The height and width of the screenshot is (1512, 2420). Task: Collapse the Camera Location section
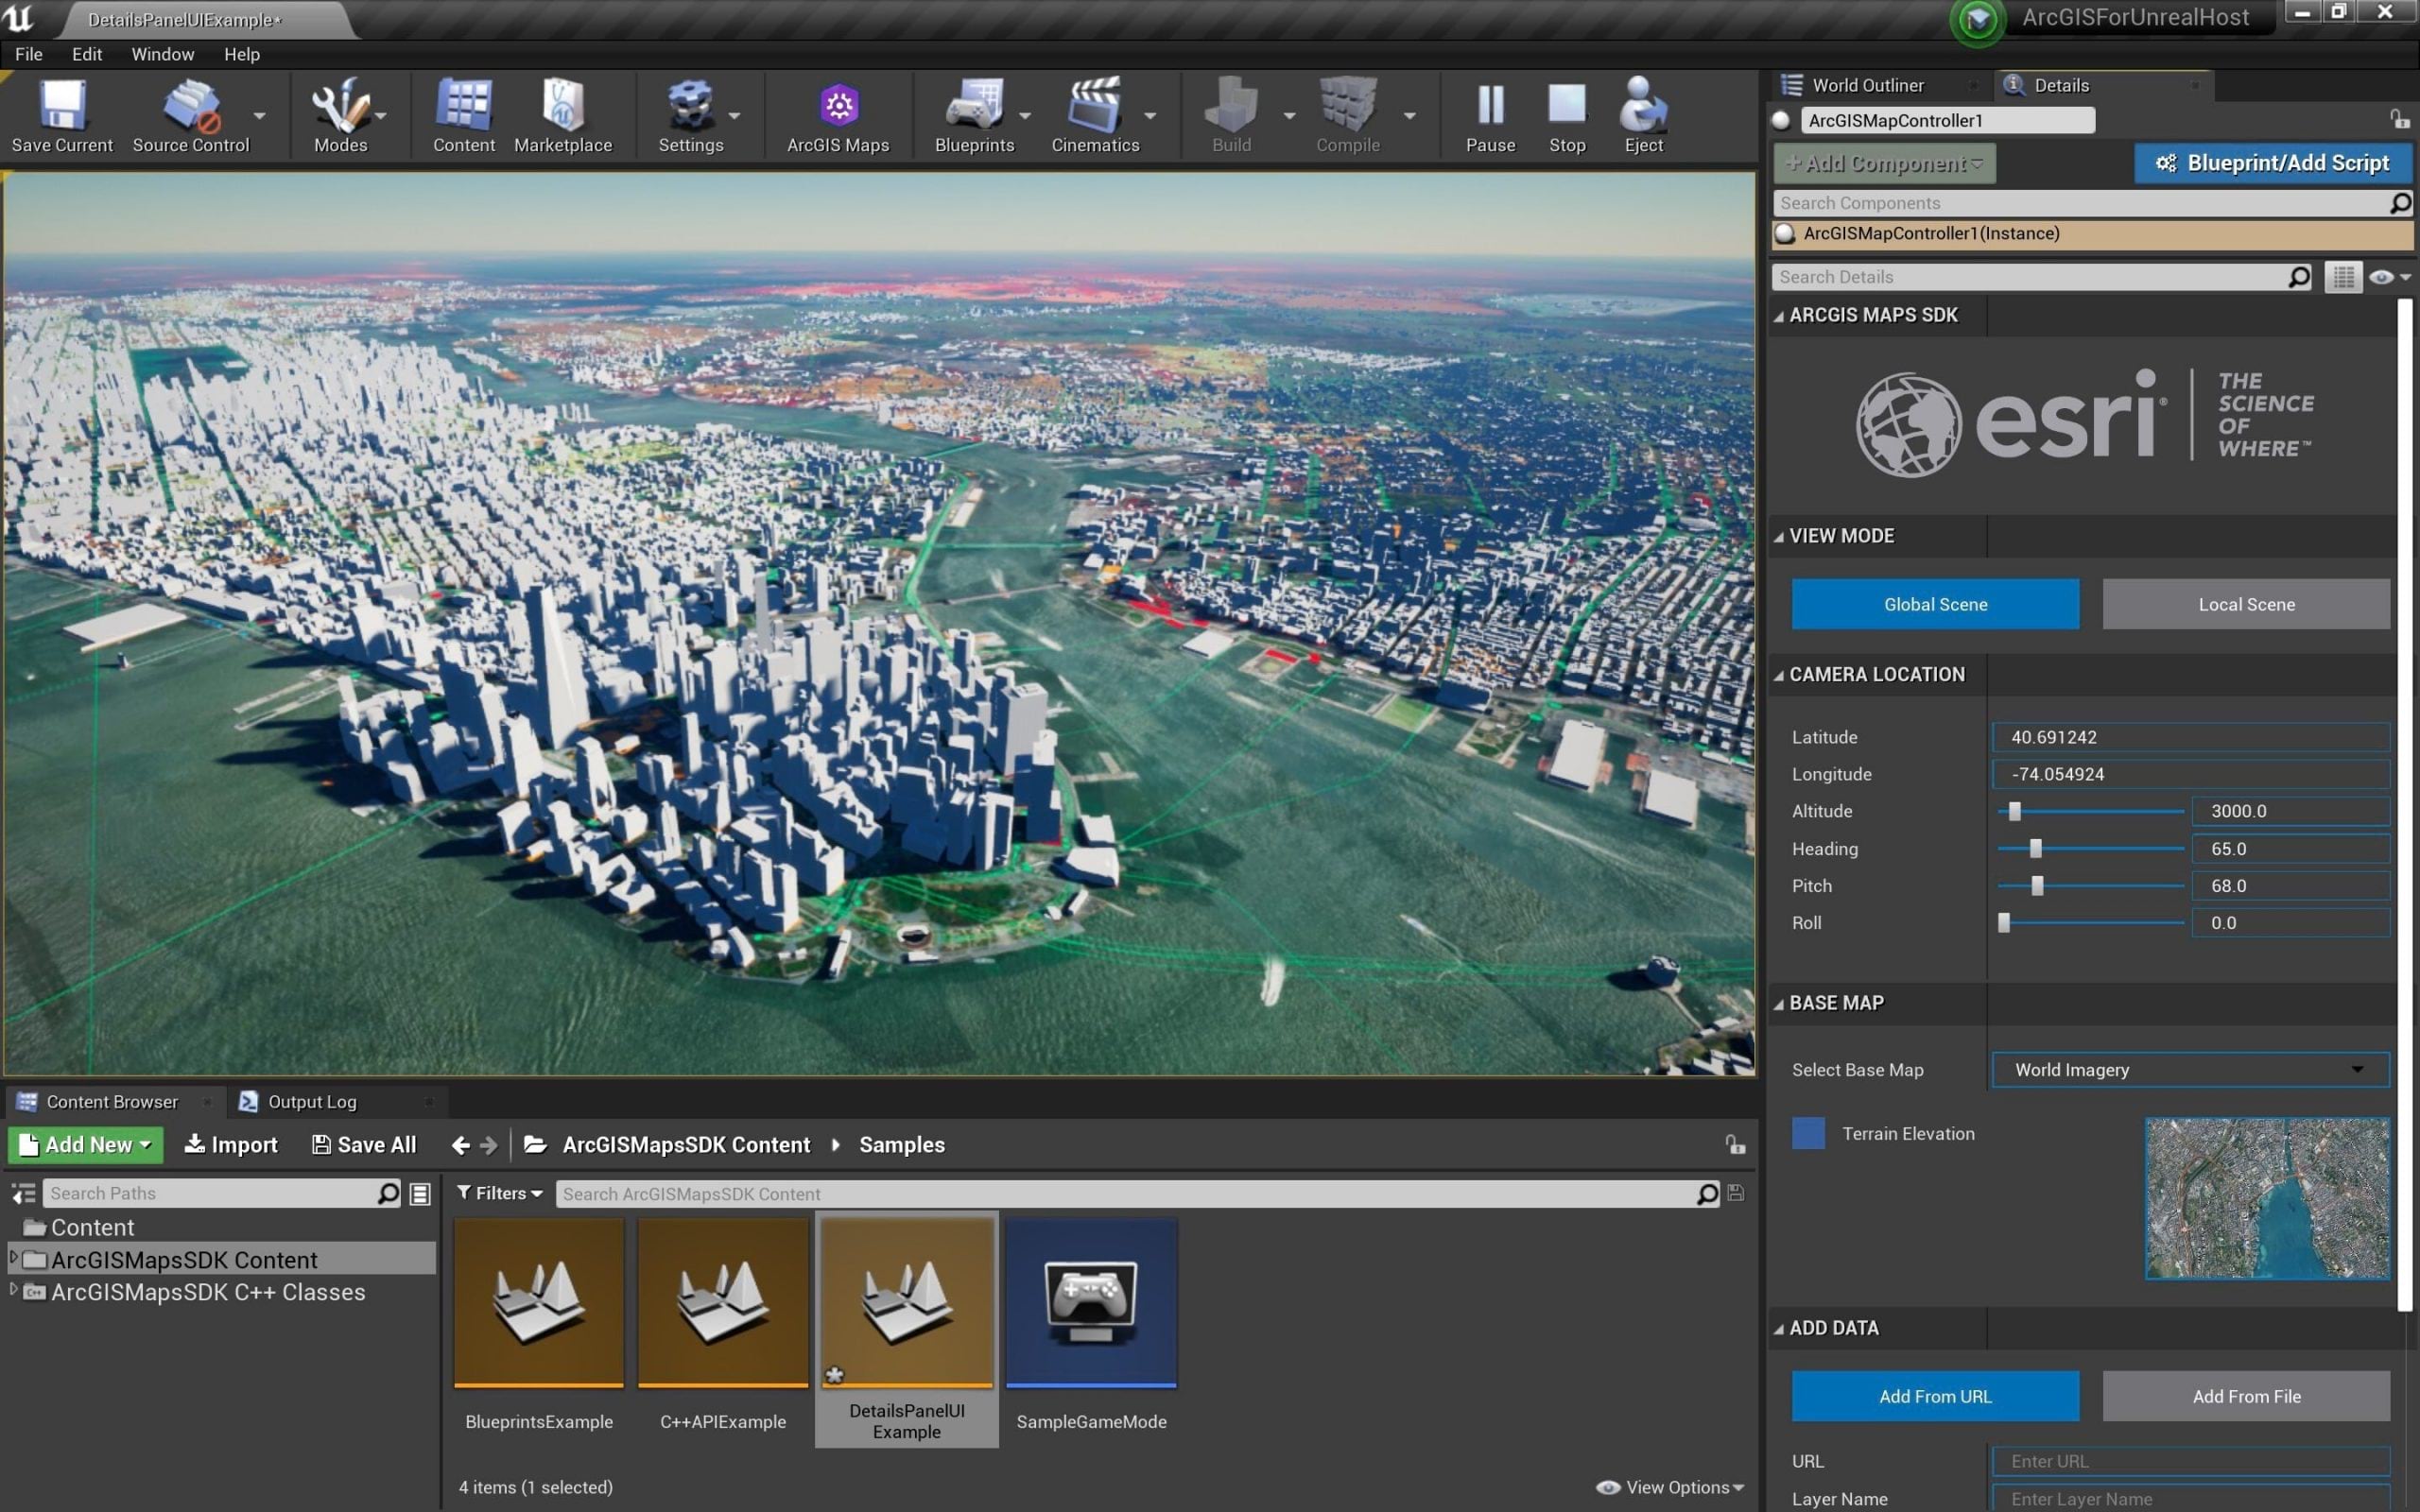1779,675
